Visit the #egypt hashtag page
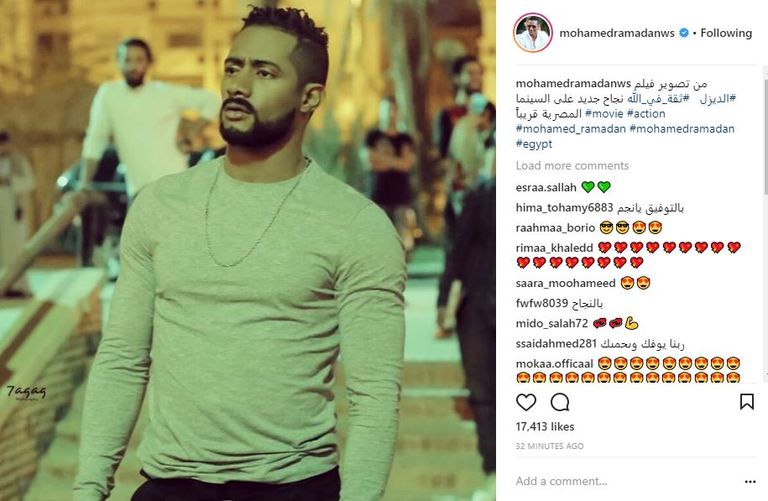This screenshot has width=768, height=501. 534,144
